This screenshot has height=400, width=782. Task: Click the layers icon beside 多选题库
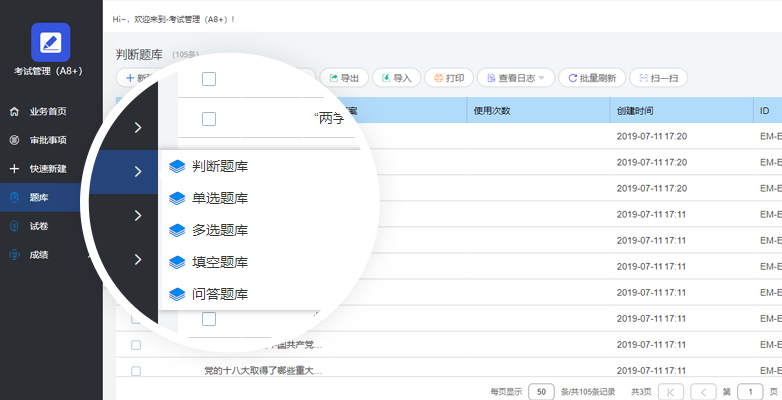pyautogui.click(x=177, y=230)
